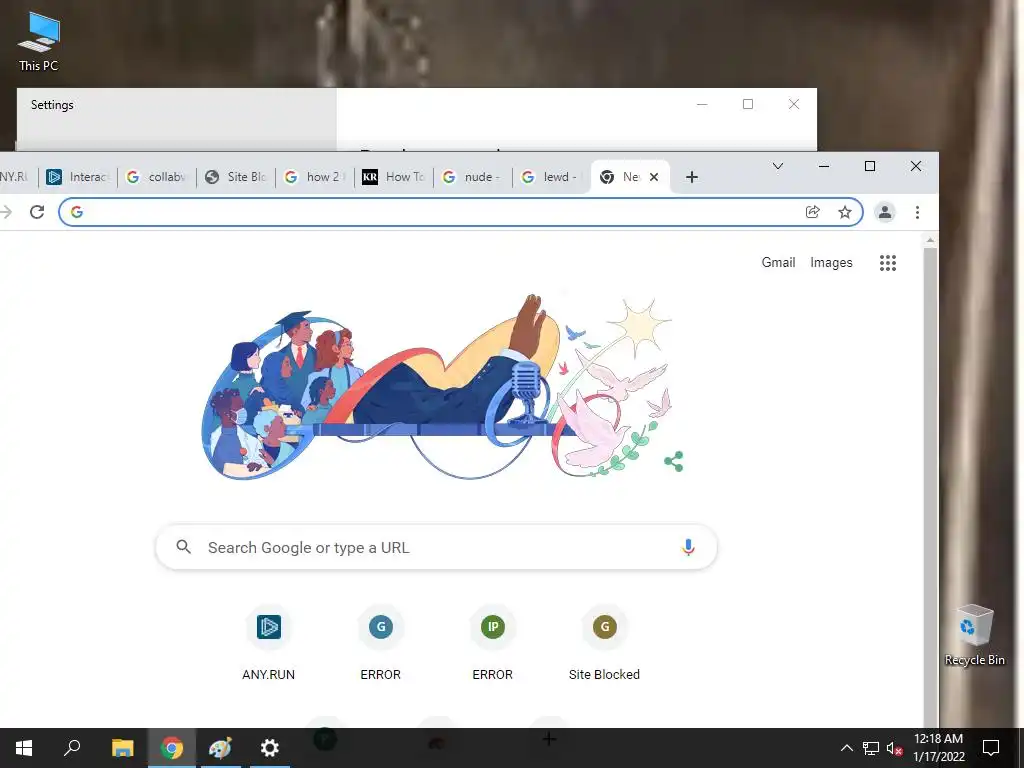
Task: Open the blue G ERROR shortcut
Action: point(381,643)
